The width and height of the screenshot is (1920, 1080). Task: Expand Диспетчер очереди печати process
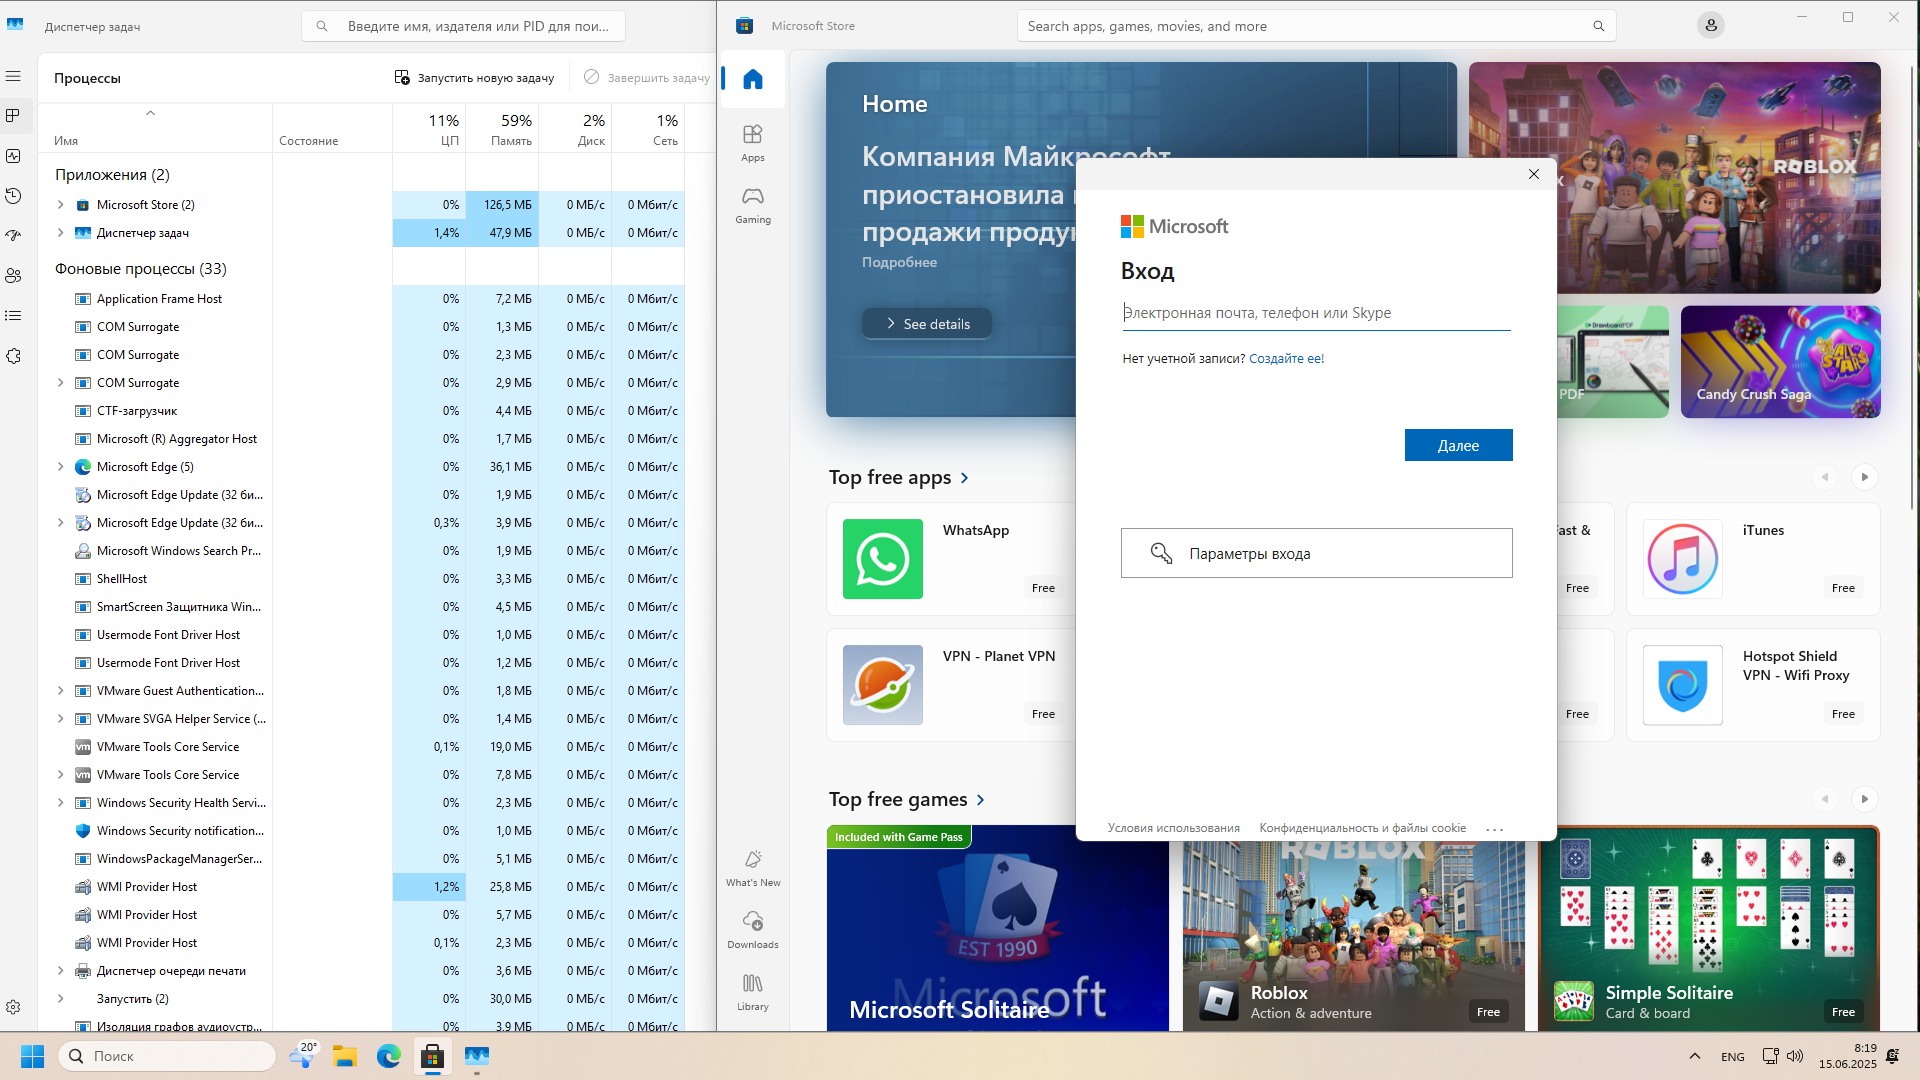point(60,970)
